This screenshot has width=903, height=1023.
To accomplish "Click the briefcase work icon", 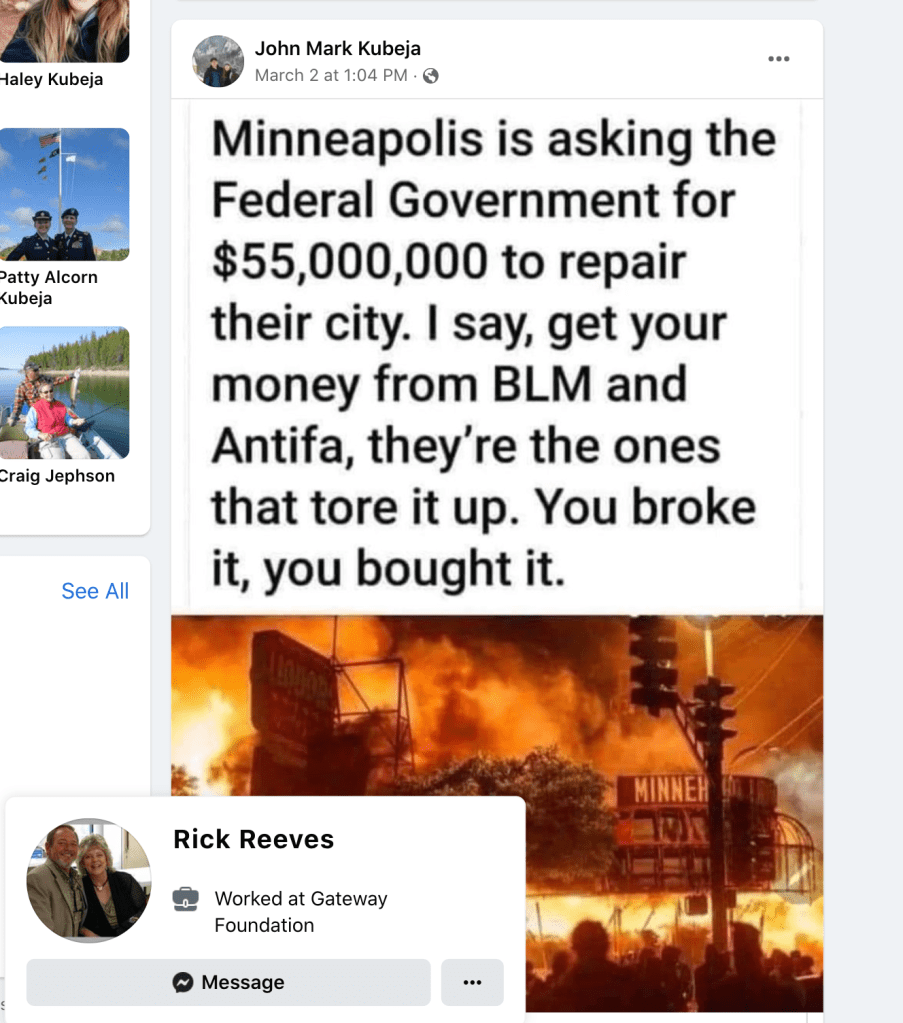I will click(x=186, y=899).
